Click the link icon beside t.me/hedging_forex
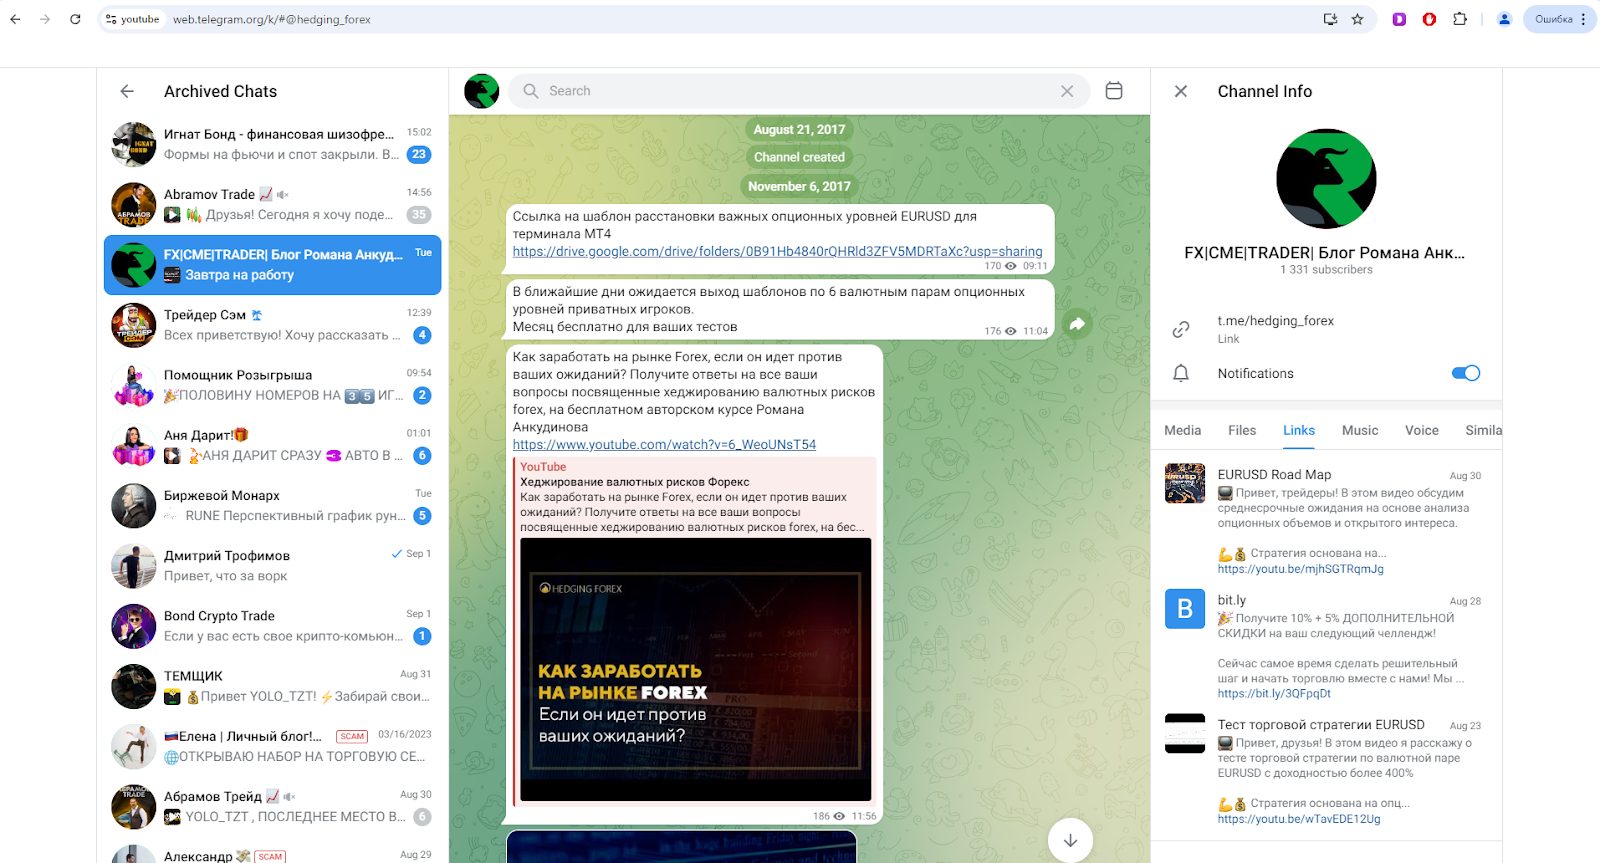 pyautogui.click(x=1181, y=329)
